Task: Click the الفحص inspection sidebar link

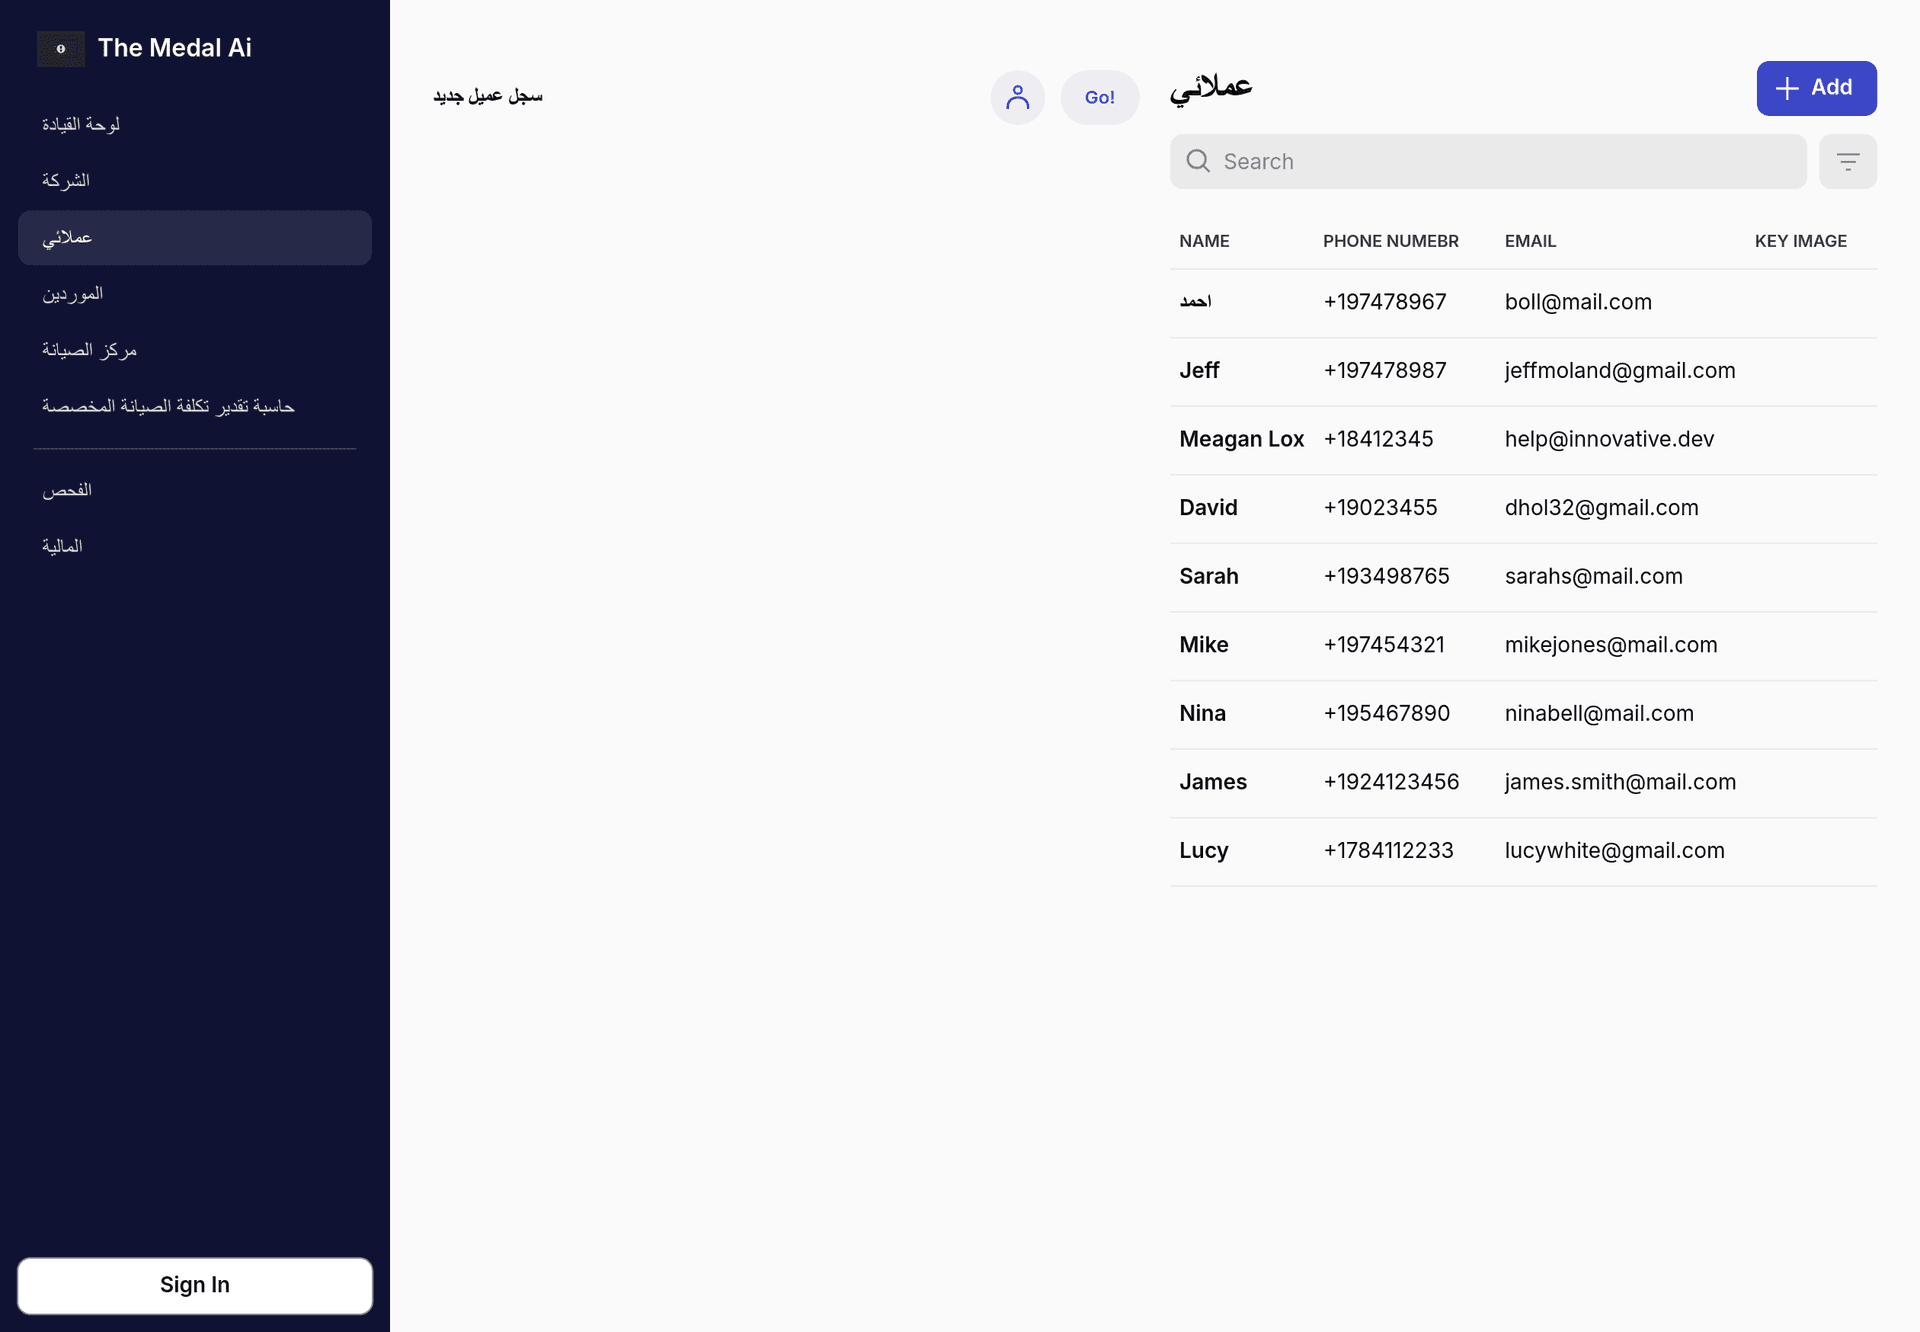Action: (x=67, y=490)
